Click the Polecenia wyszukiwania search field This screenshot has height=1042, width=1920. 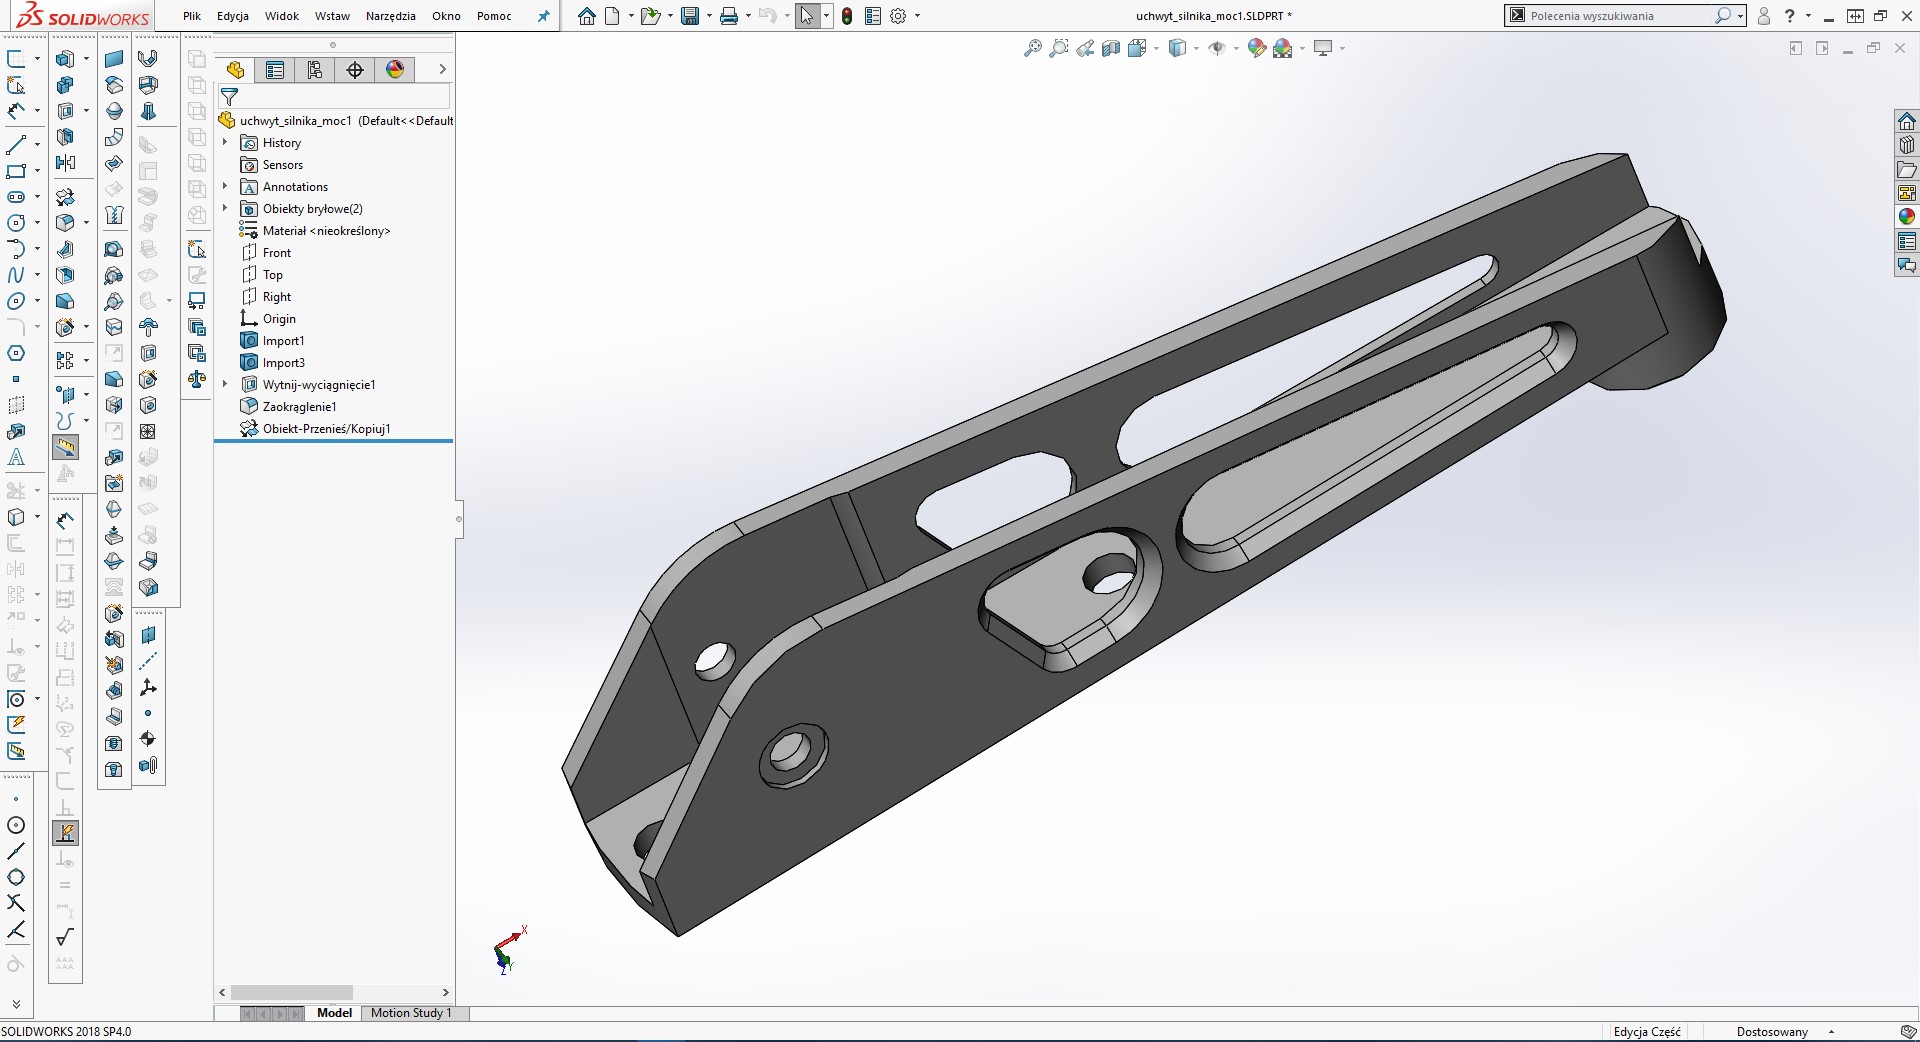1619,16
